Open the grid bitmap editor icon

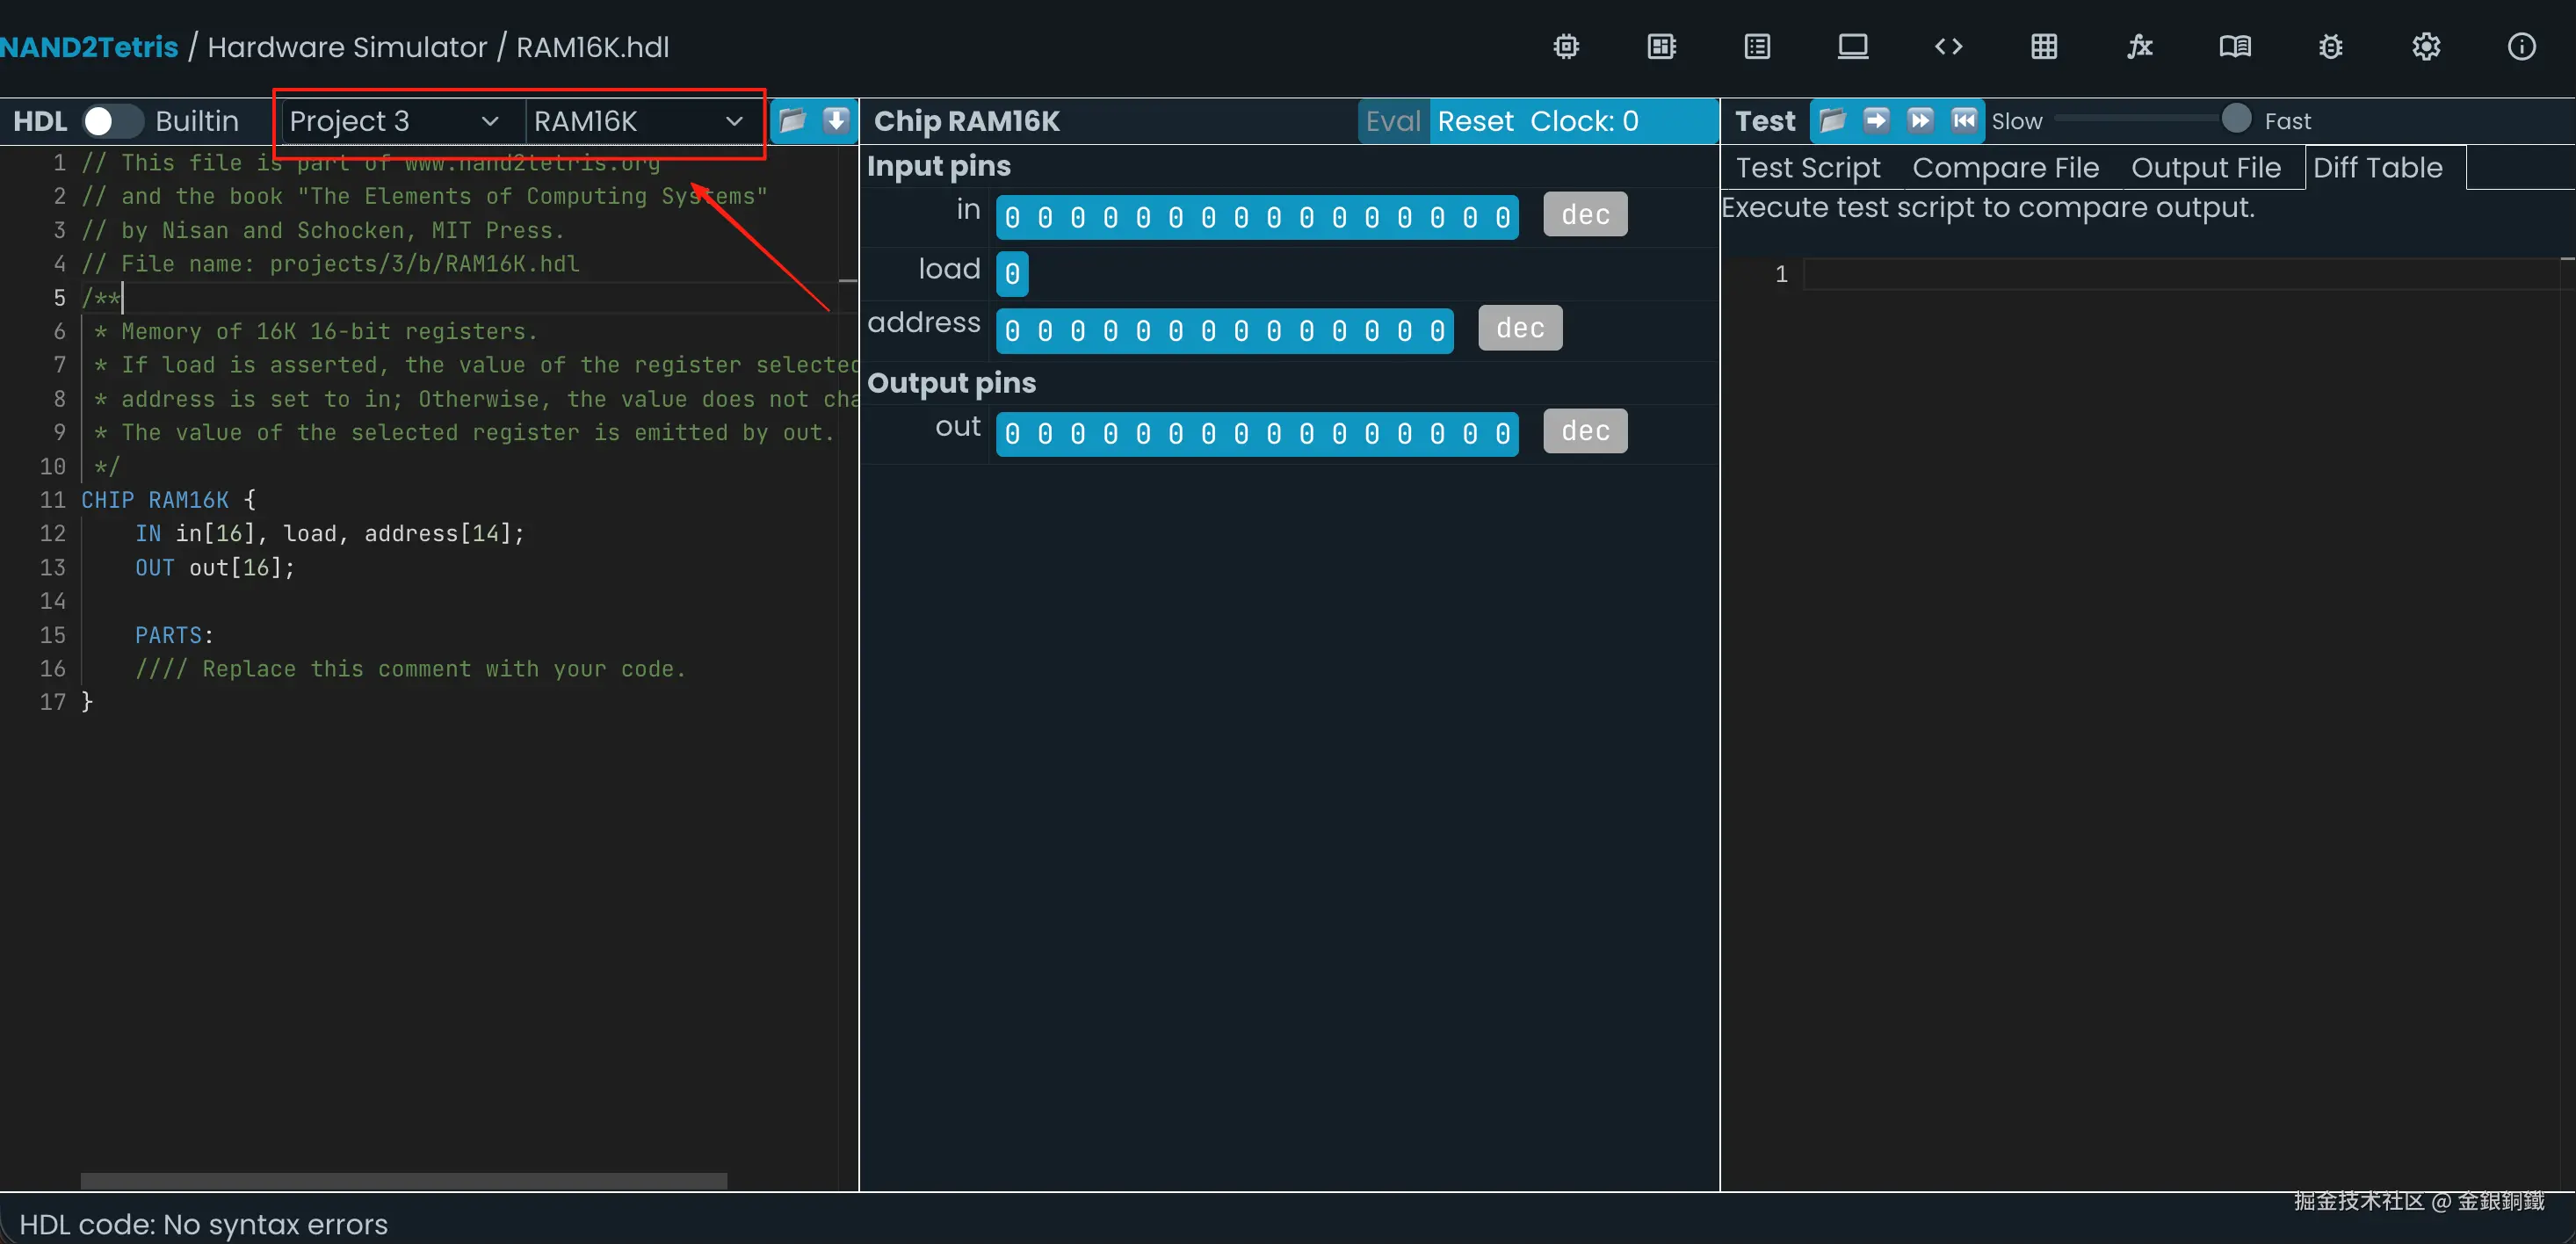pyautogui.click(x=2044, y=47)
